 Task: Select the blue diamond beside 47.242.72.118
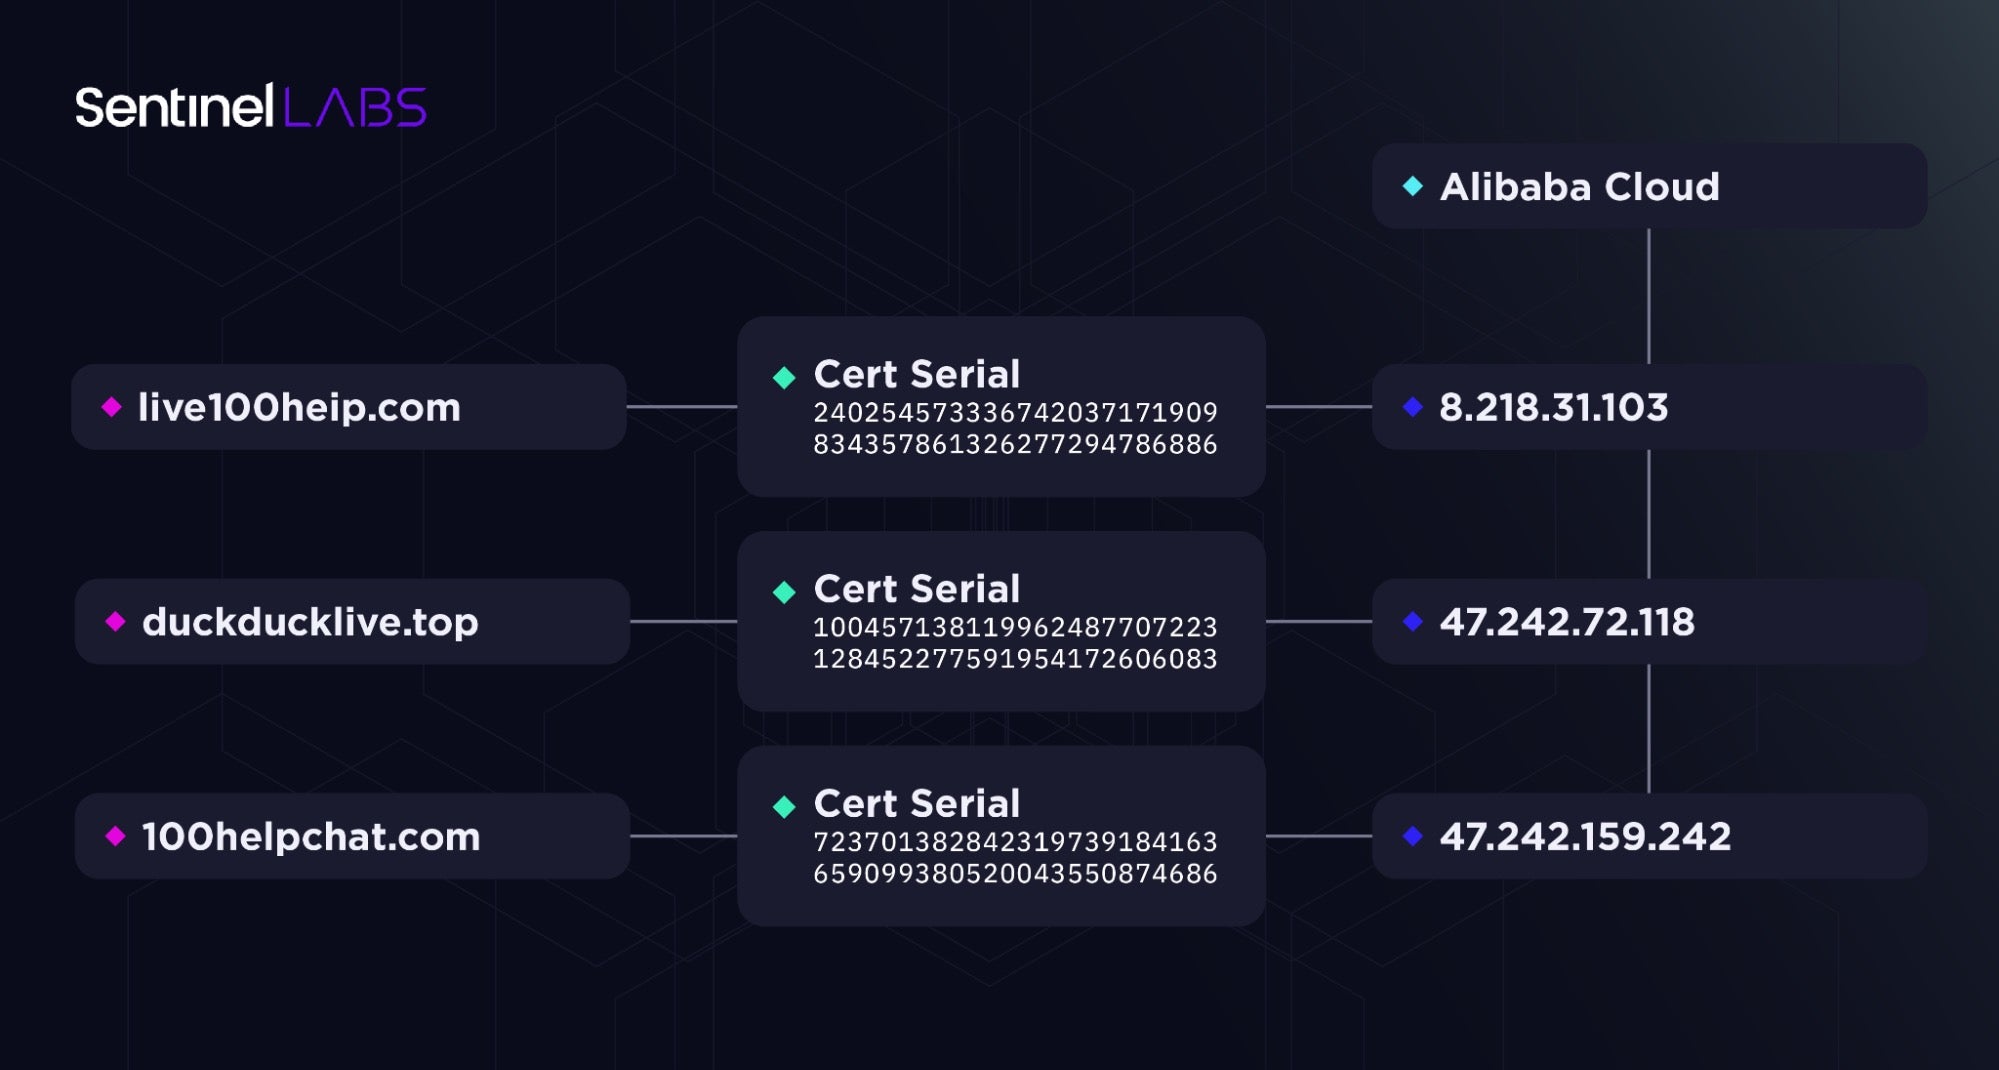[1412, 621]
